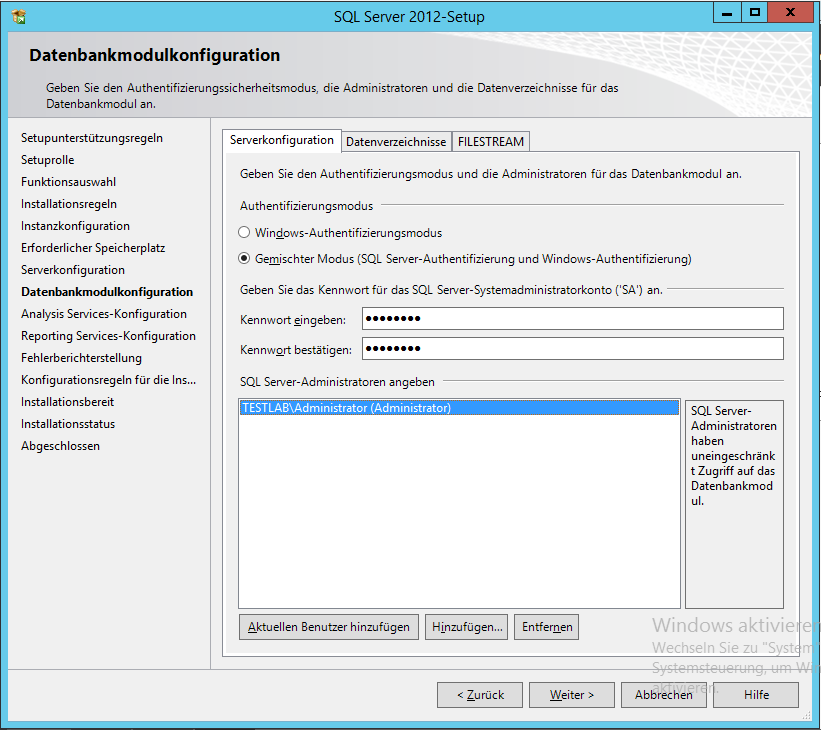Click Instanzkonfiguration in the step list

coord(75,226)
